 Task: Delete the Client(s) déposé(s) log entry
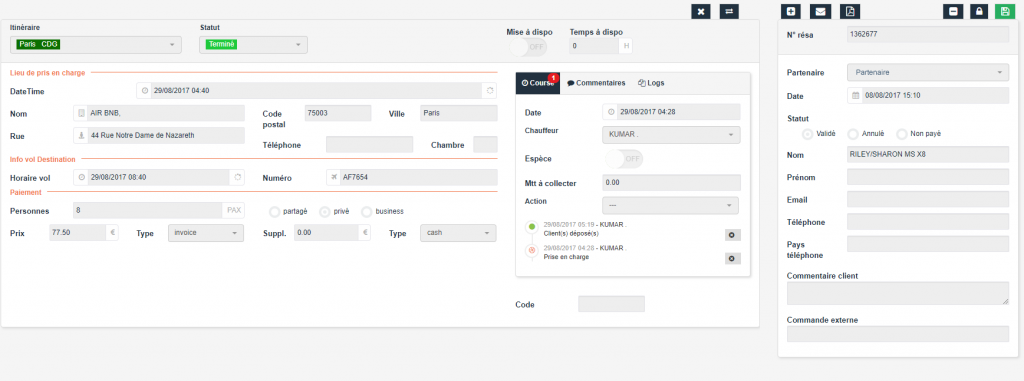[733, 235]
